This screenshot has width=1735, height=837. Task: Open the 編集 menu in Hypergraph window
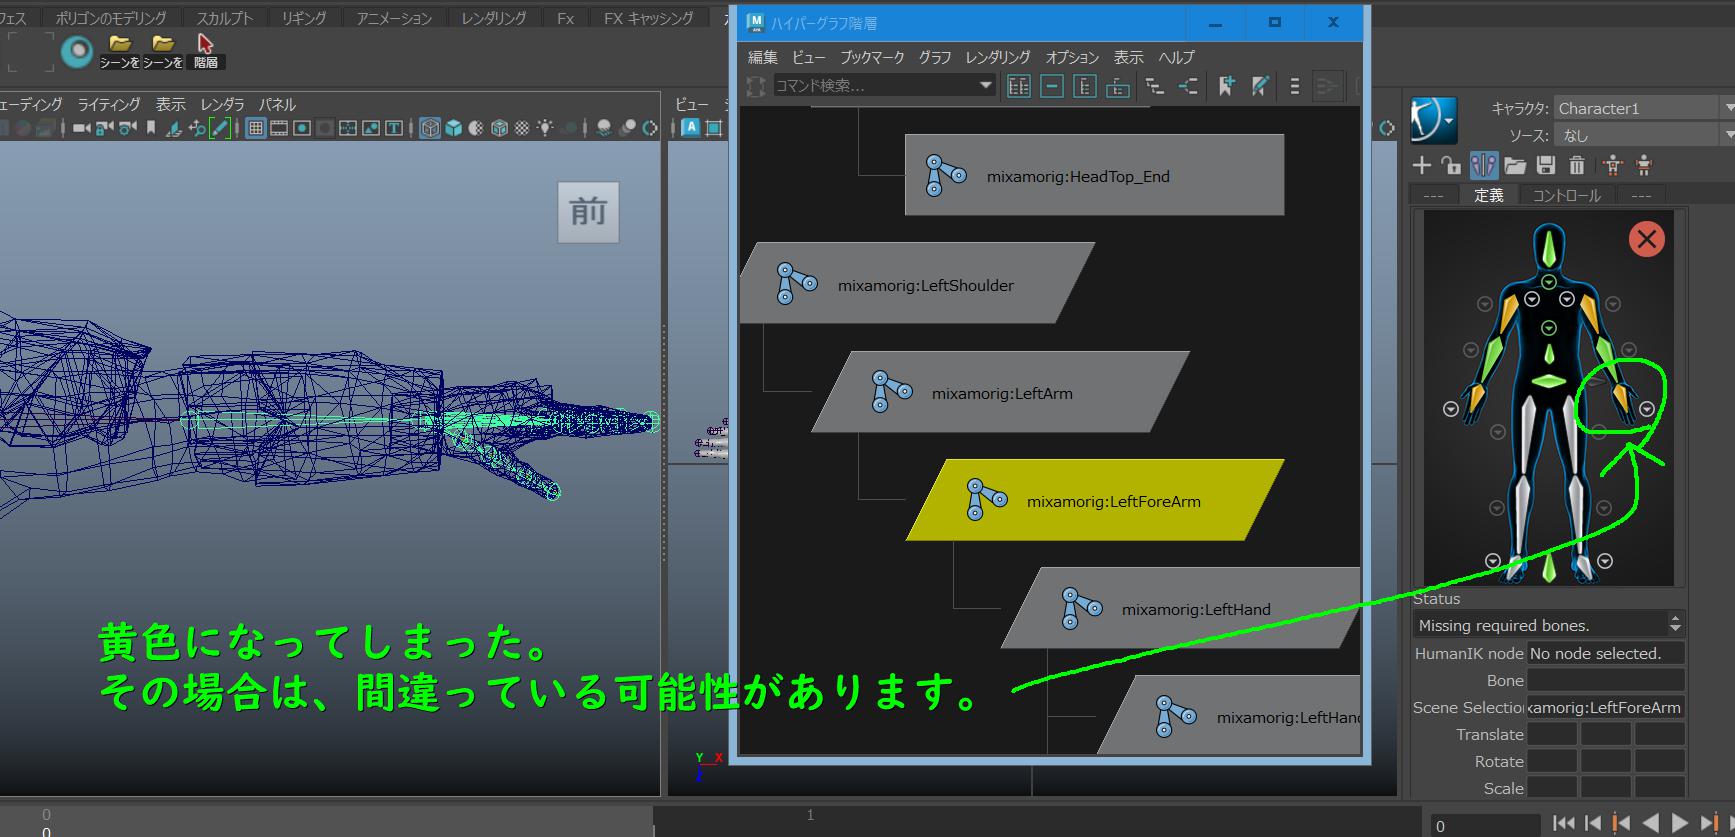(x=762, y=58)
